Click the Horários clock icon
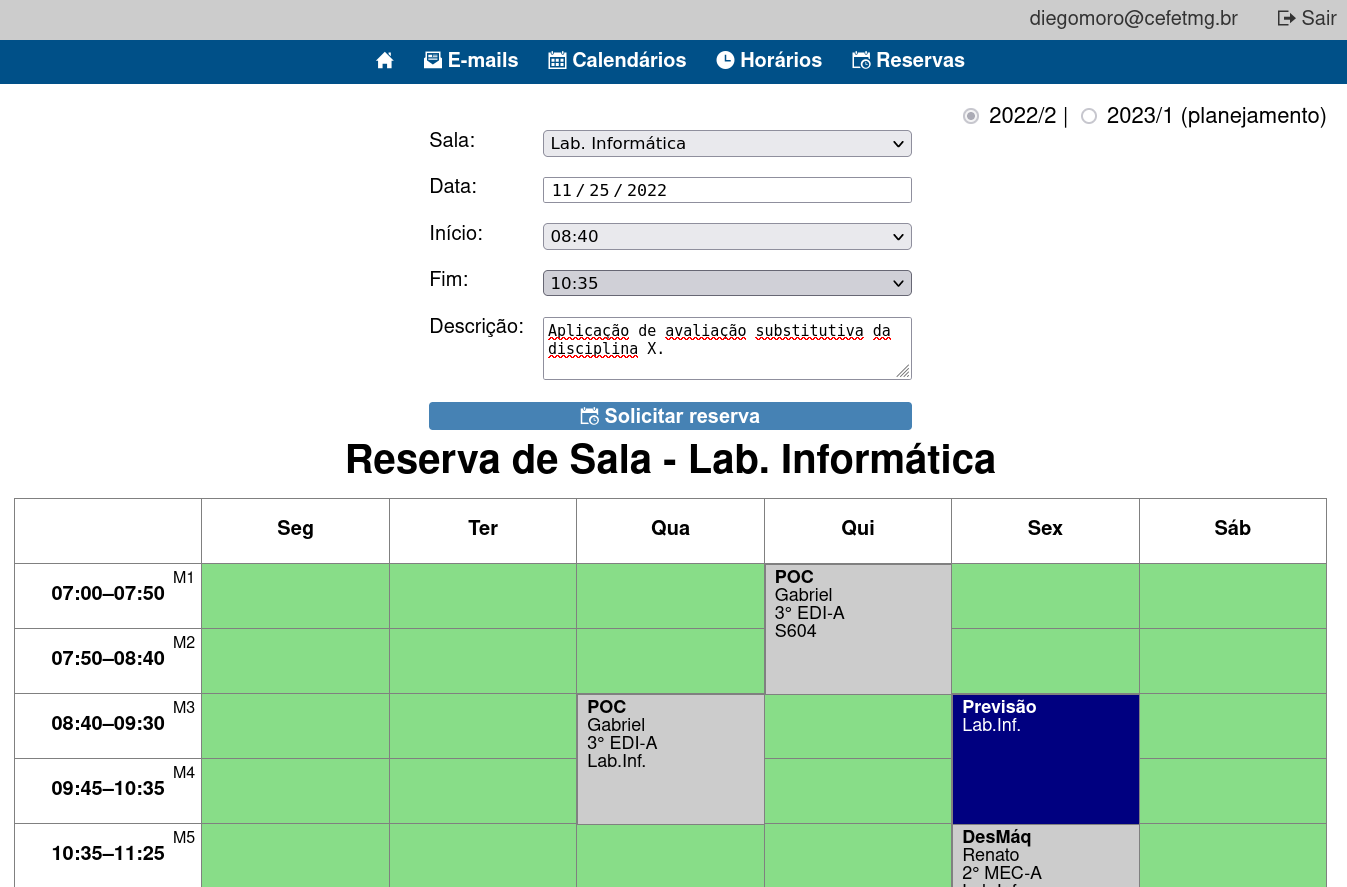 click(725, 60)
